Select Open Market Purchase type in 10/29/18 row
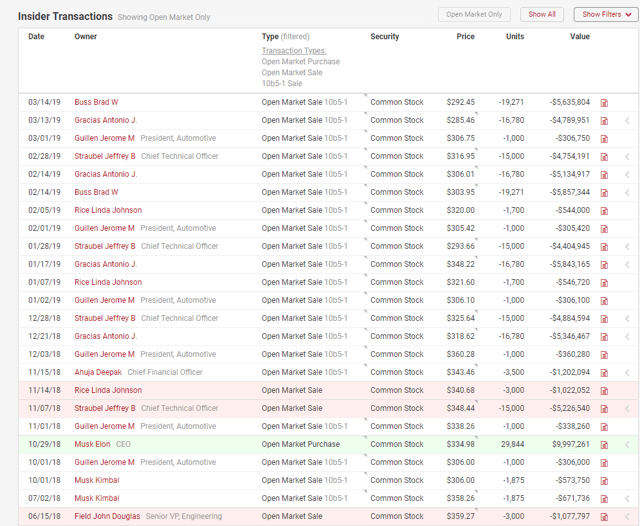 [300, 444]
